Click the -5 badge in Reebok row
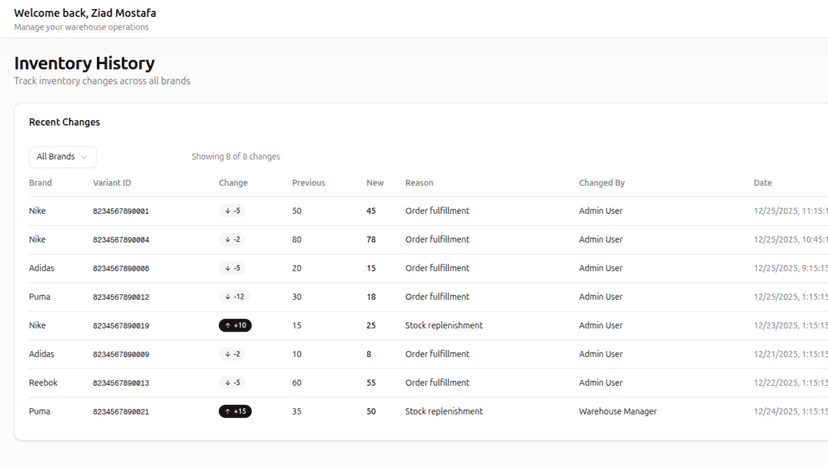 (232, 383)
